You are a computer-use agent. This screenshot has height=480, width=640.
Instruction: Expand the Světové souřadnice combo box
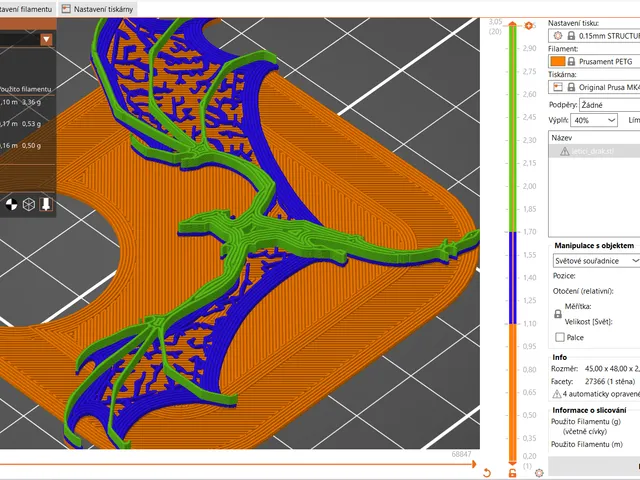[596, 260]
